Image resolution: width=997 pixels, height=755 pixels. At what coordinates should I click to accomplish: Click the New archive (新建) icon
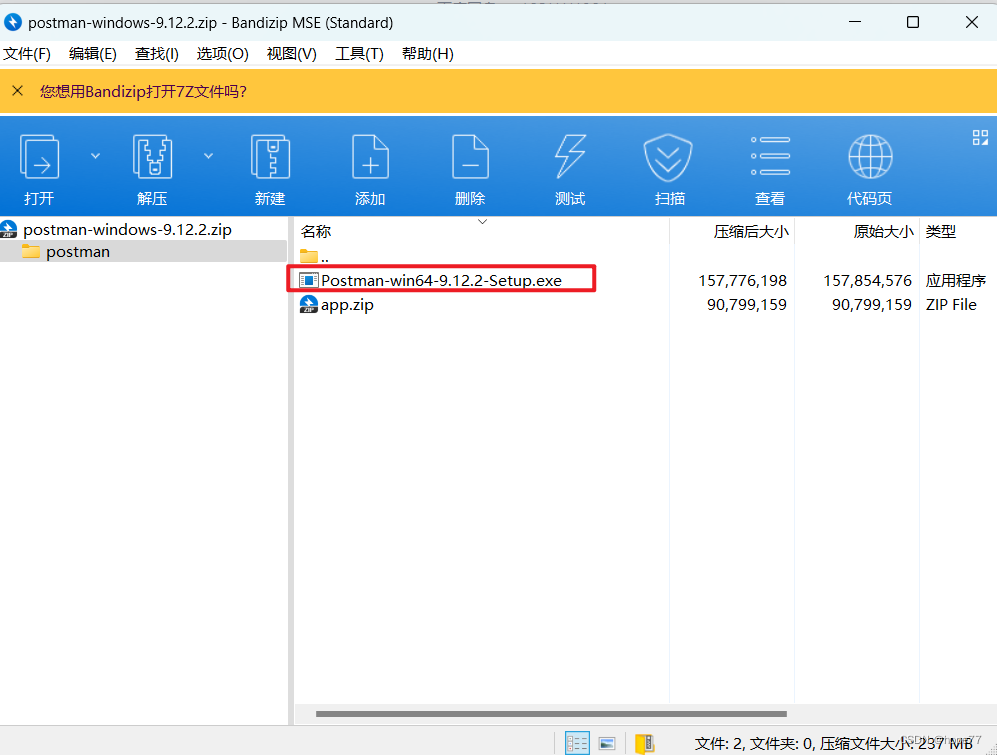click(x=270, y=157)
